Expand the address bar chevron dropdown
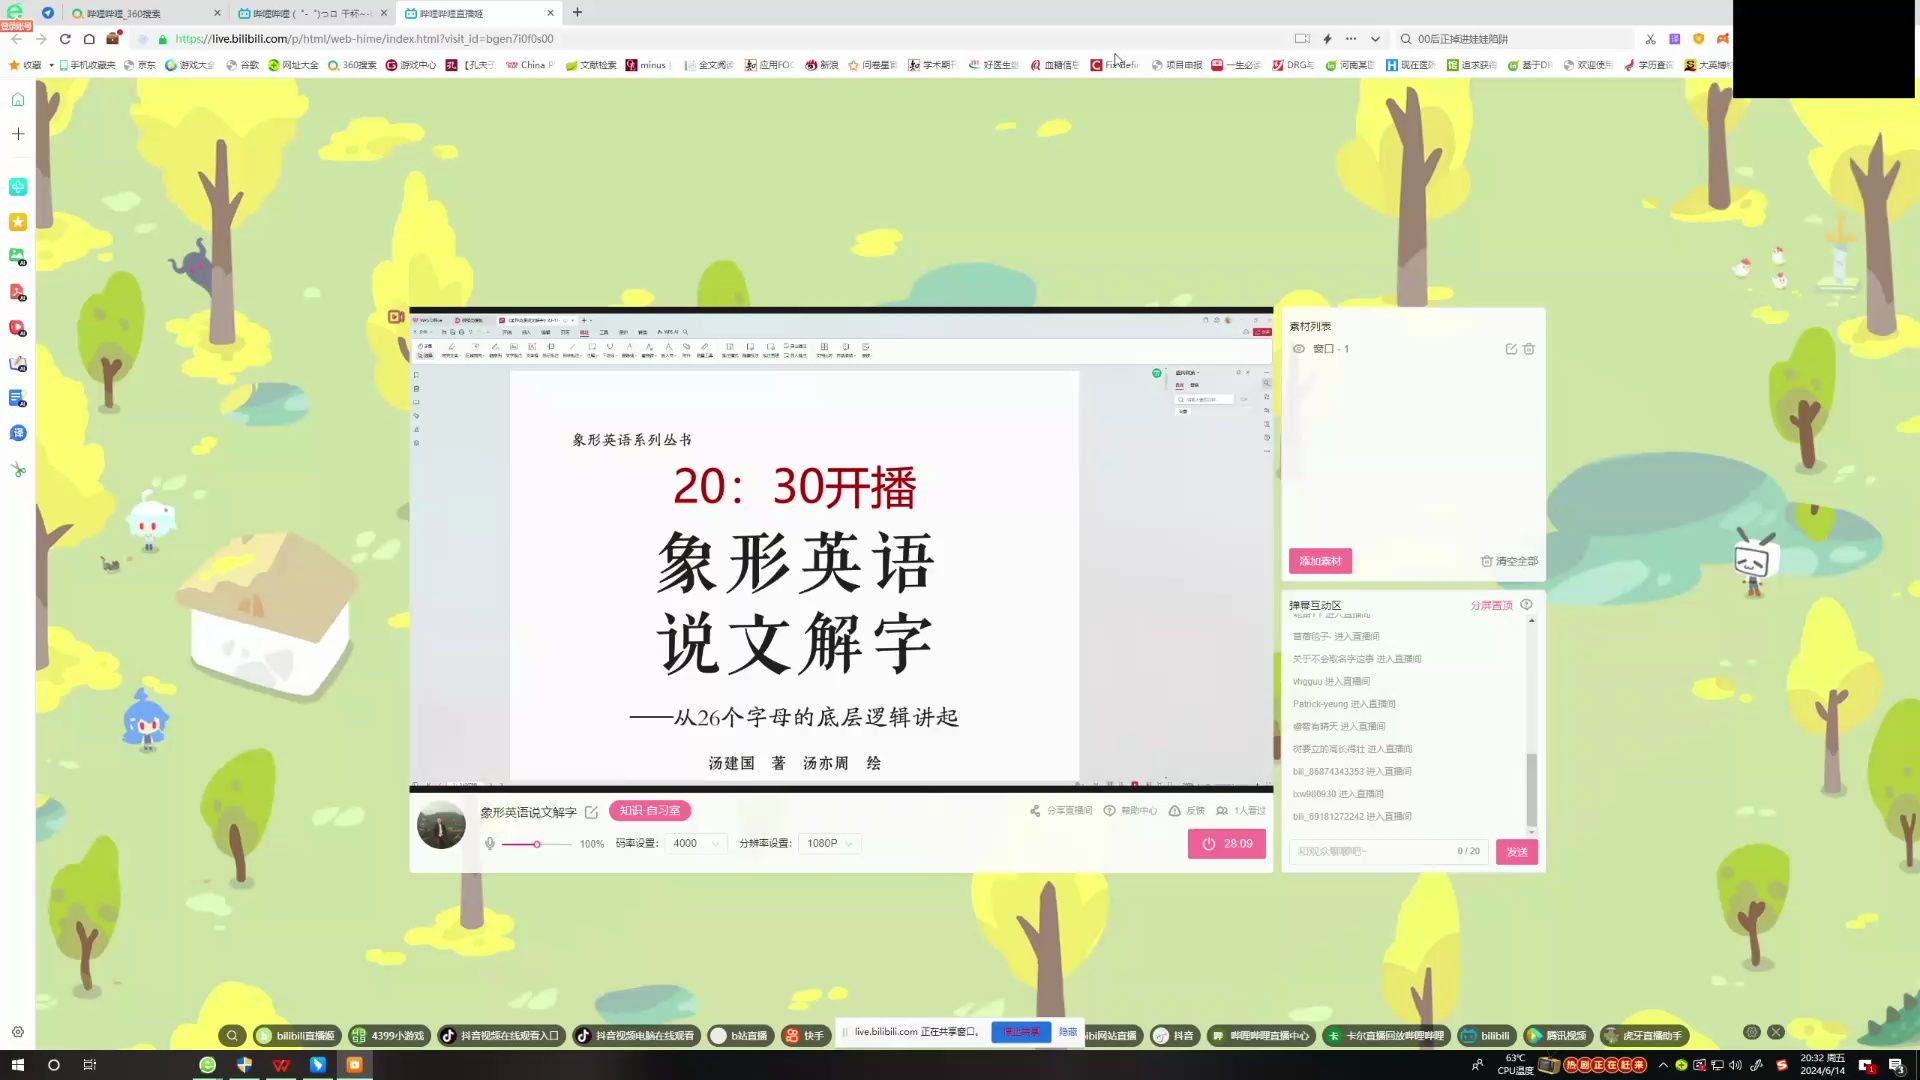 tap(1375, 39)
